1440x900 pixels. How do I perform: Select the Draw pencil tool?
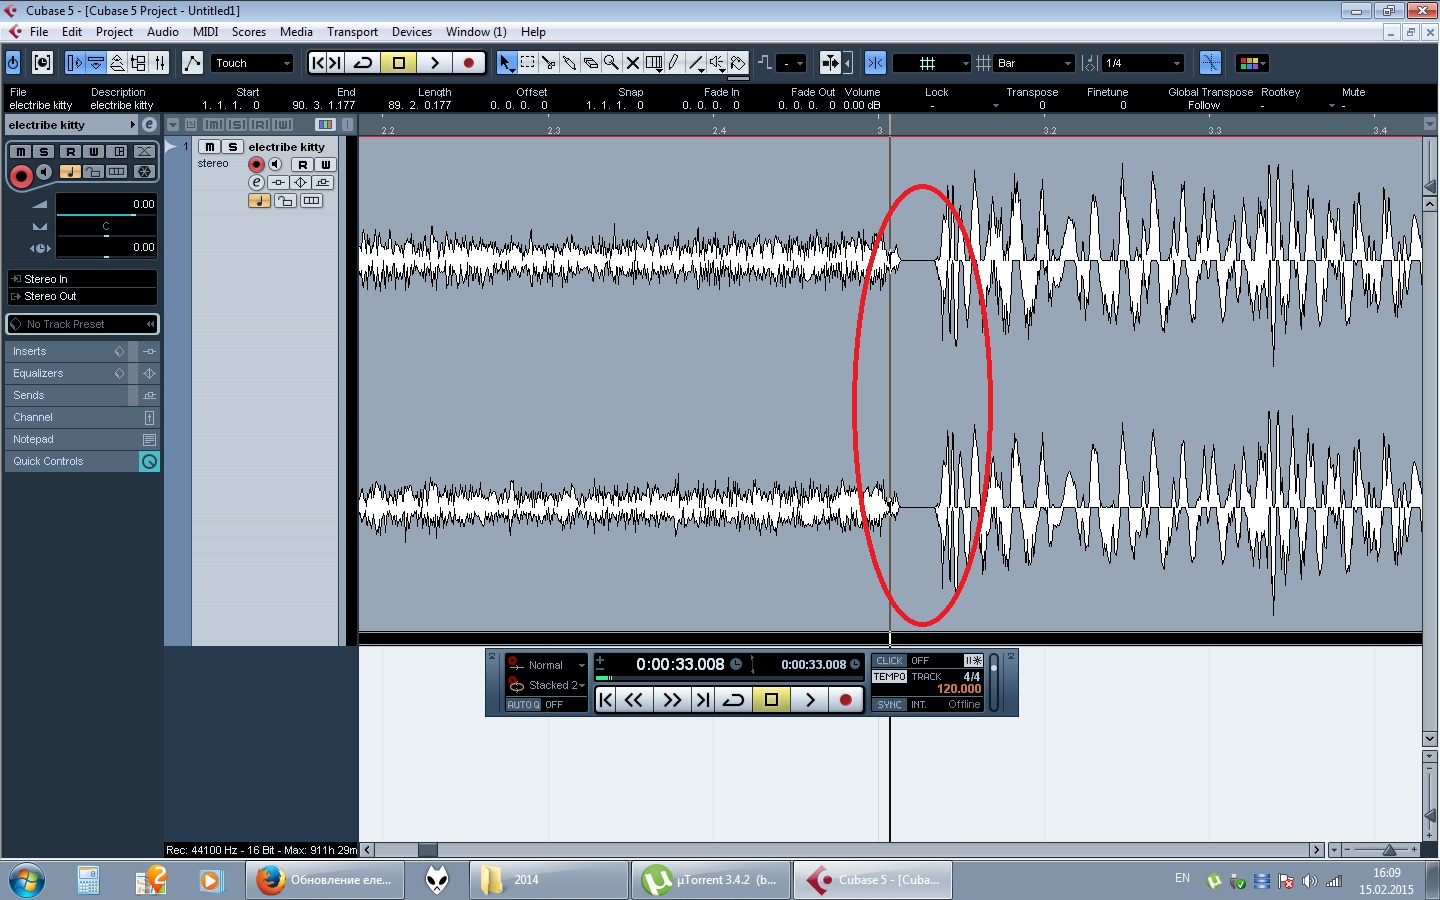pos(674,63)
